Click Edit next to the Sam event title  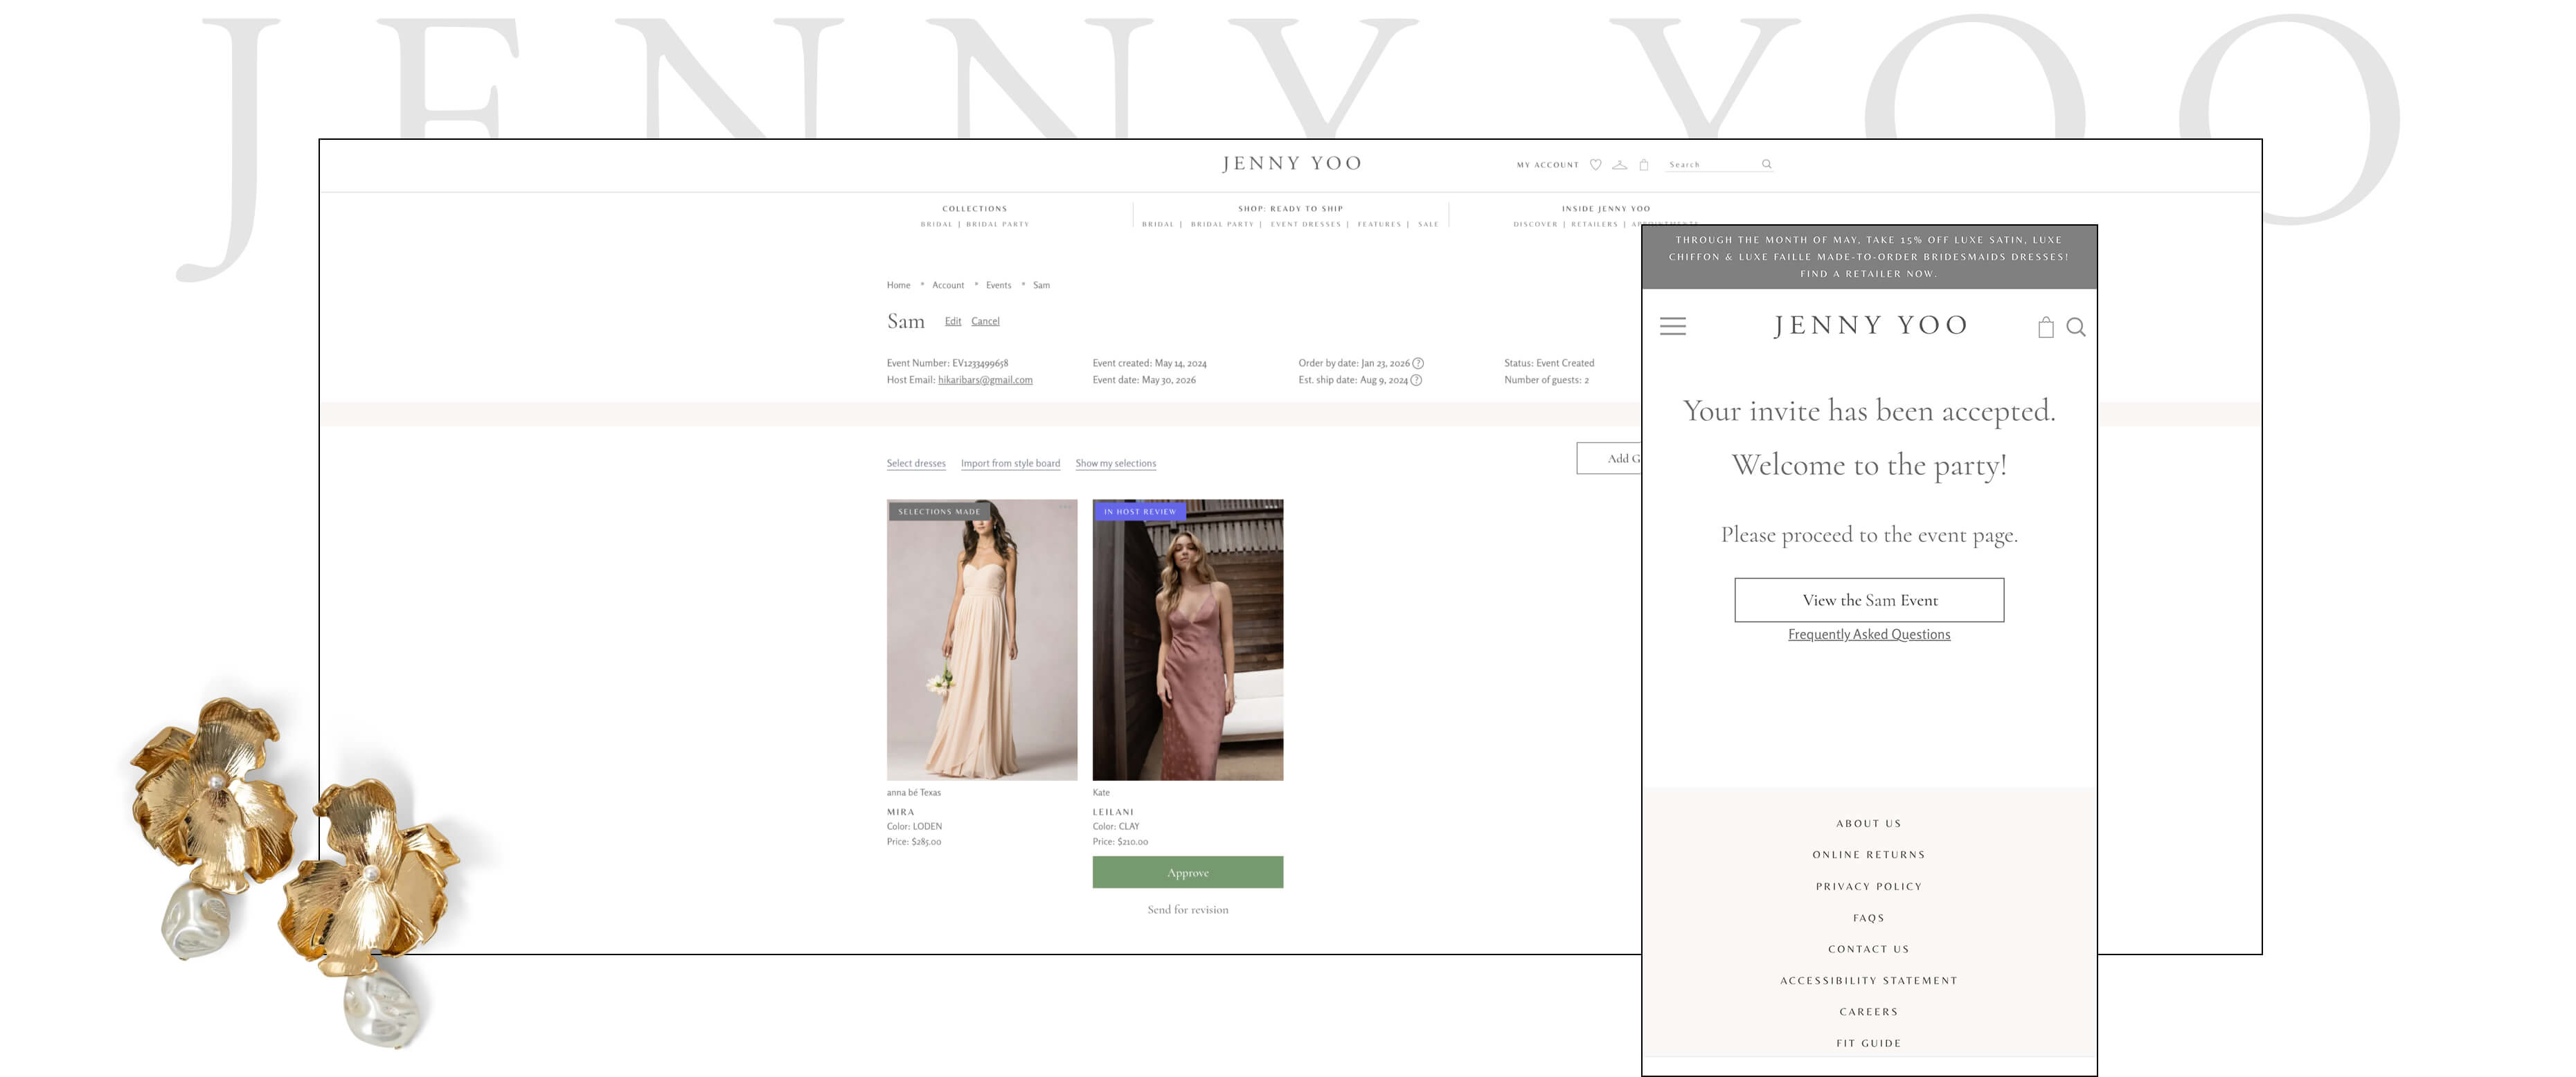pyautogui.click(x=952, y=321)
